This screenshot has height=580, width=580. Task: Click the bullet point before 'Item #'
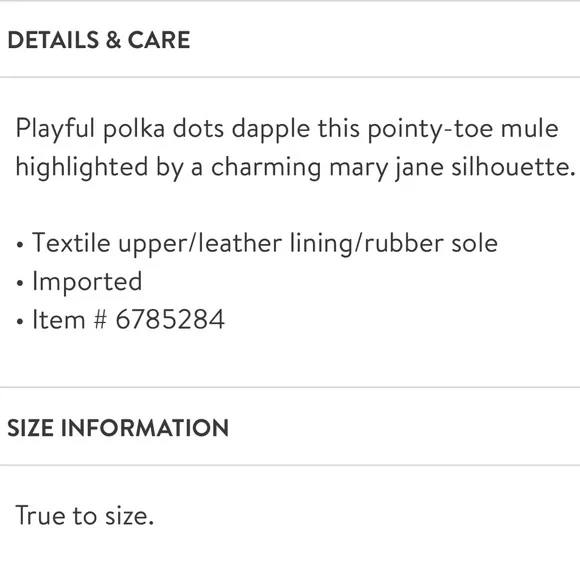20,321
